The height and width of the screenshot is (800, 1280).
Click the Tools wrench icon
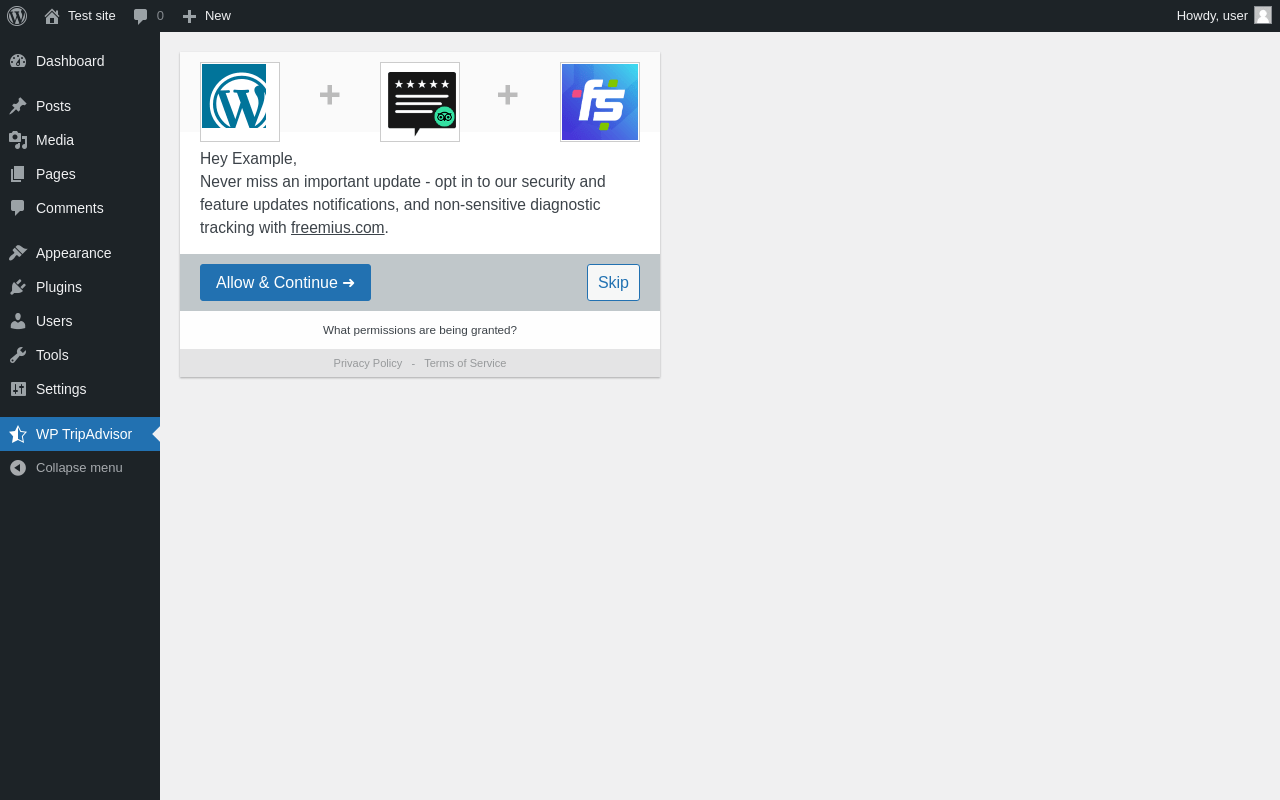(18, 355)
